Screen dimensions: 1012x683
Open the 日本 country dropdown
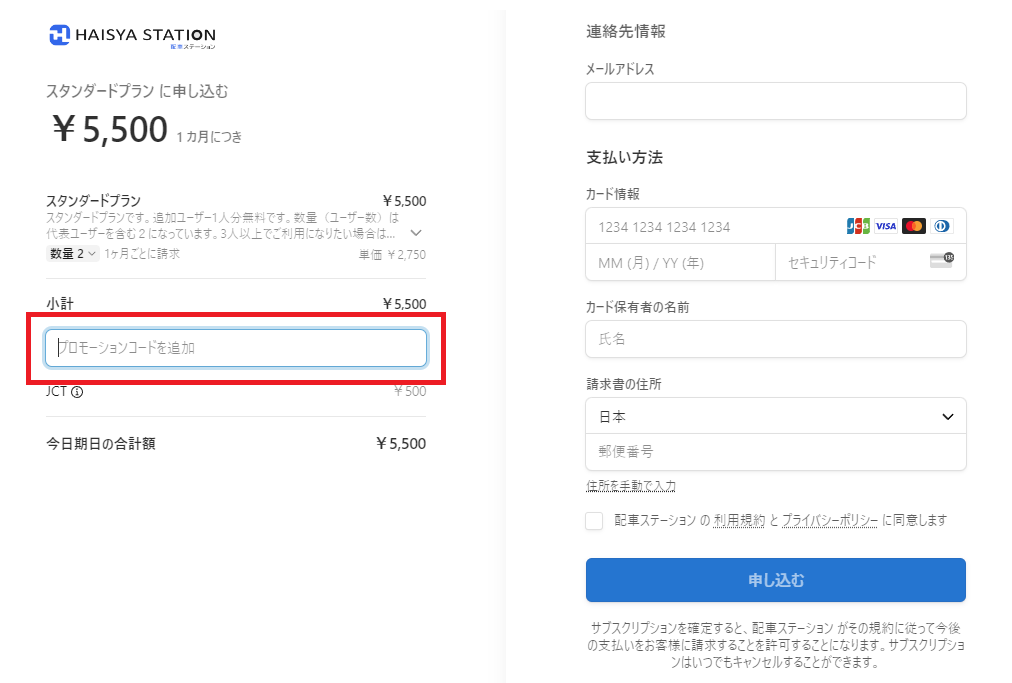(775, 416)
